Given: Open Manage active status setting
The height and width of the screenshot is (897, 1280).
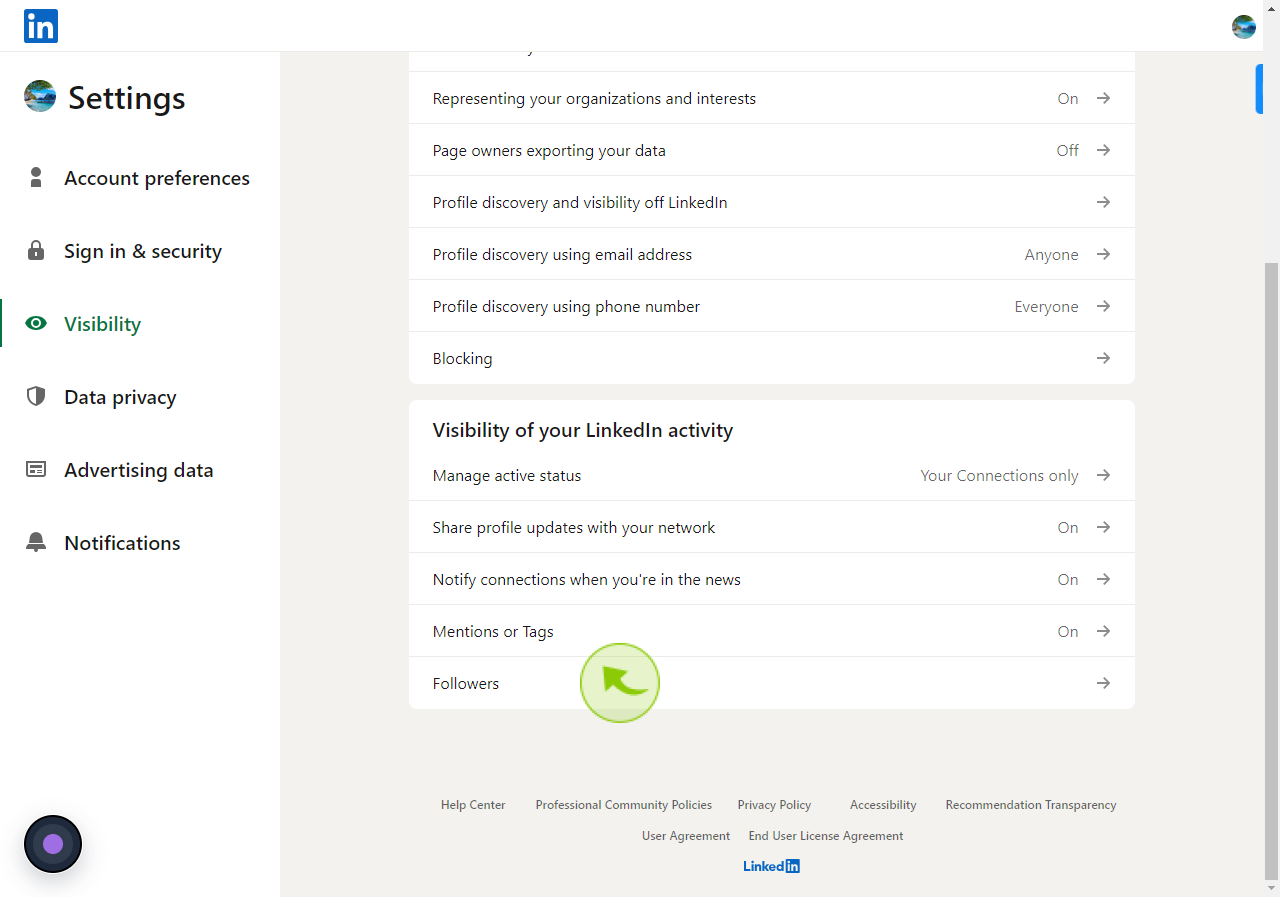Looking at the screenshot, I should tap(772, 475).
